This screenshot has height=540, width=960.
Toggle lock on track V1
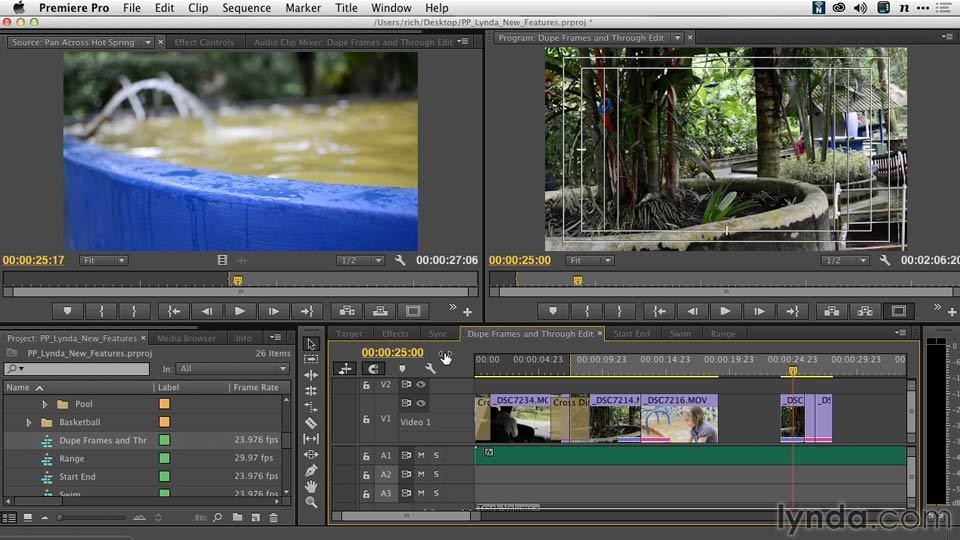pyautogui.click(x=366, y=419)
